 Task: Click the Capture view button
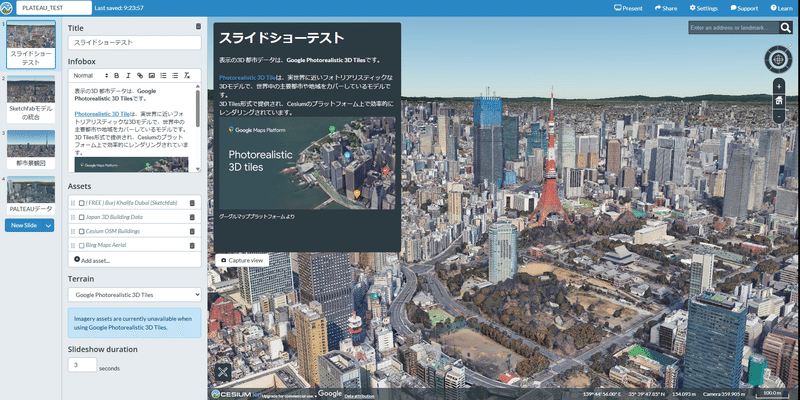click(x=242, y=260)
